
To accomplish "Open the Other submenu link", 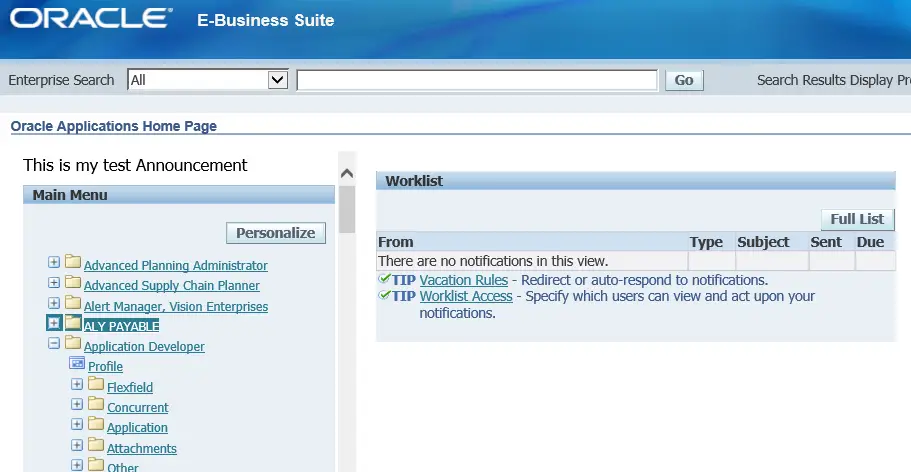I will coord(123,466).
